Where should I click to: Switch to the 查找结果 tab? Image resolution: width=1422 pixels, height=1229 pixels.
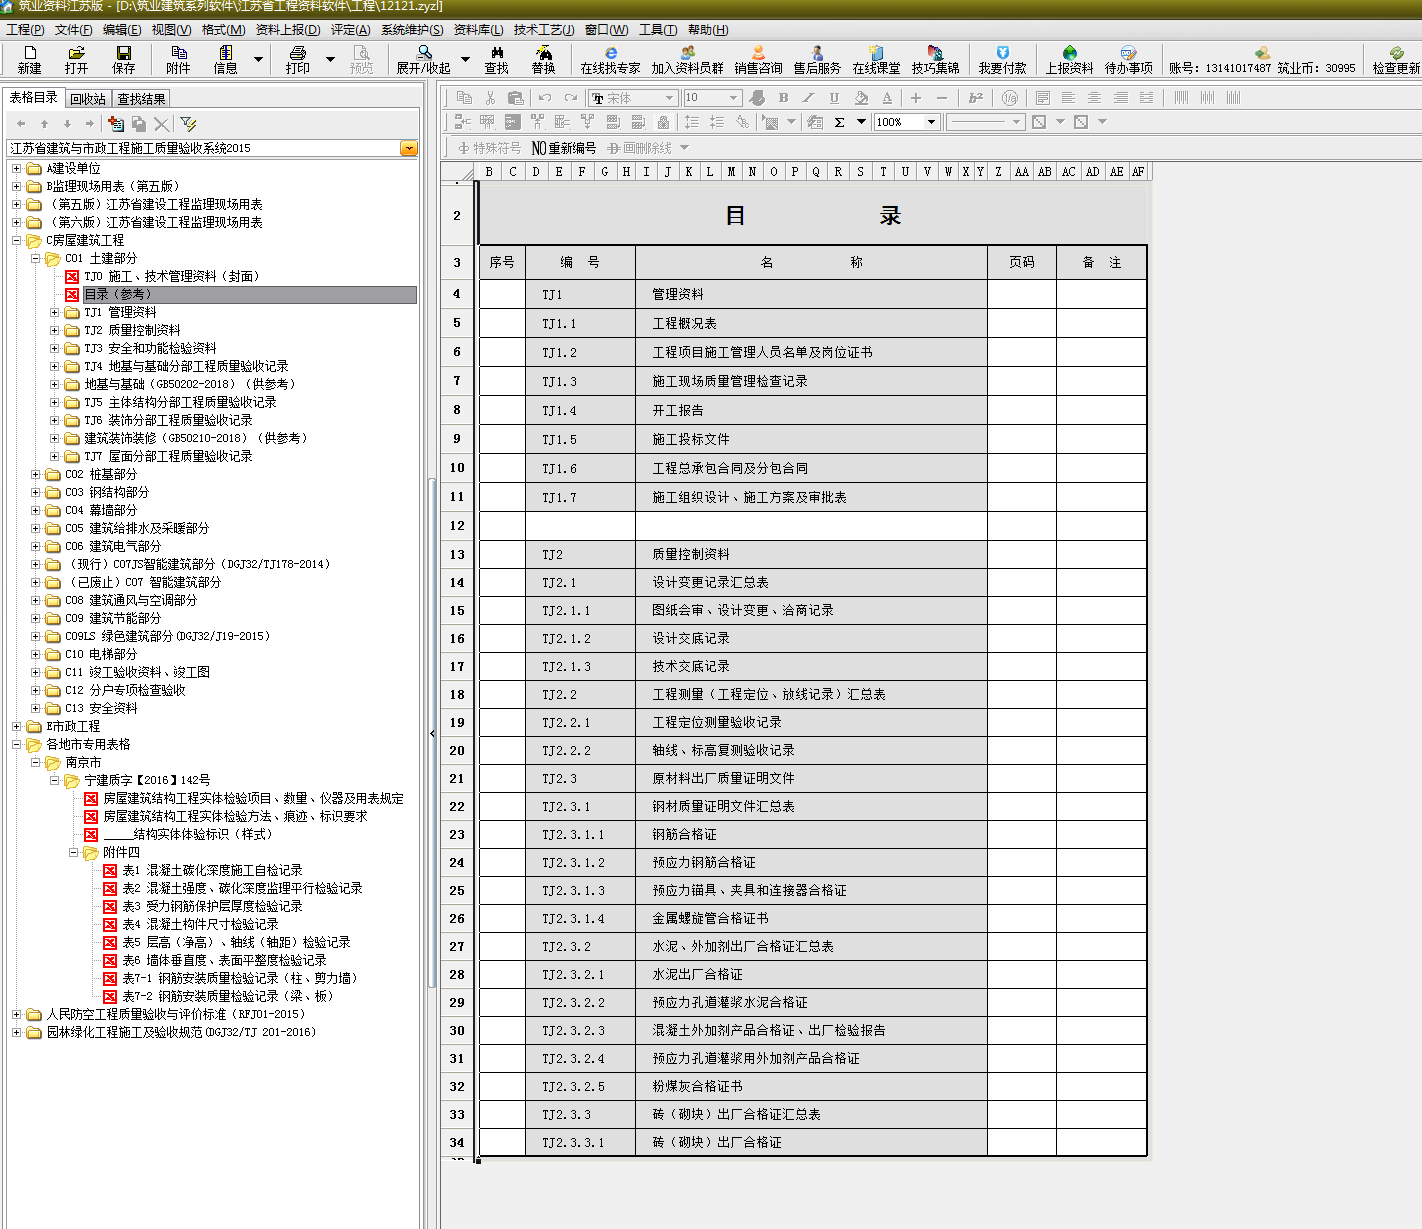point(141,99)
